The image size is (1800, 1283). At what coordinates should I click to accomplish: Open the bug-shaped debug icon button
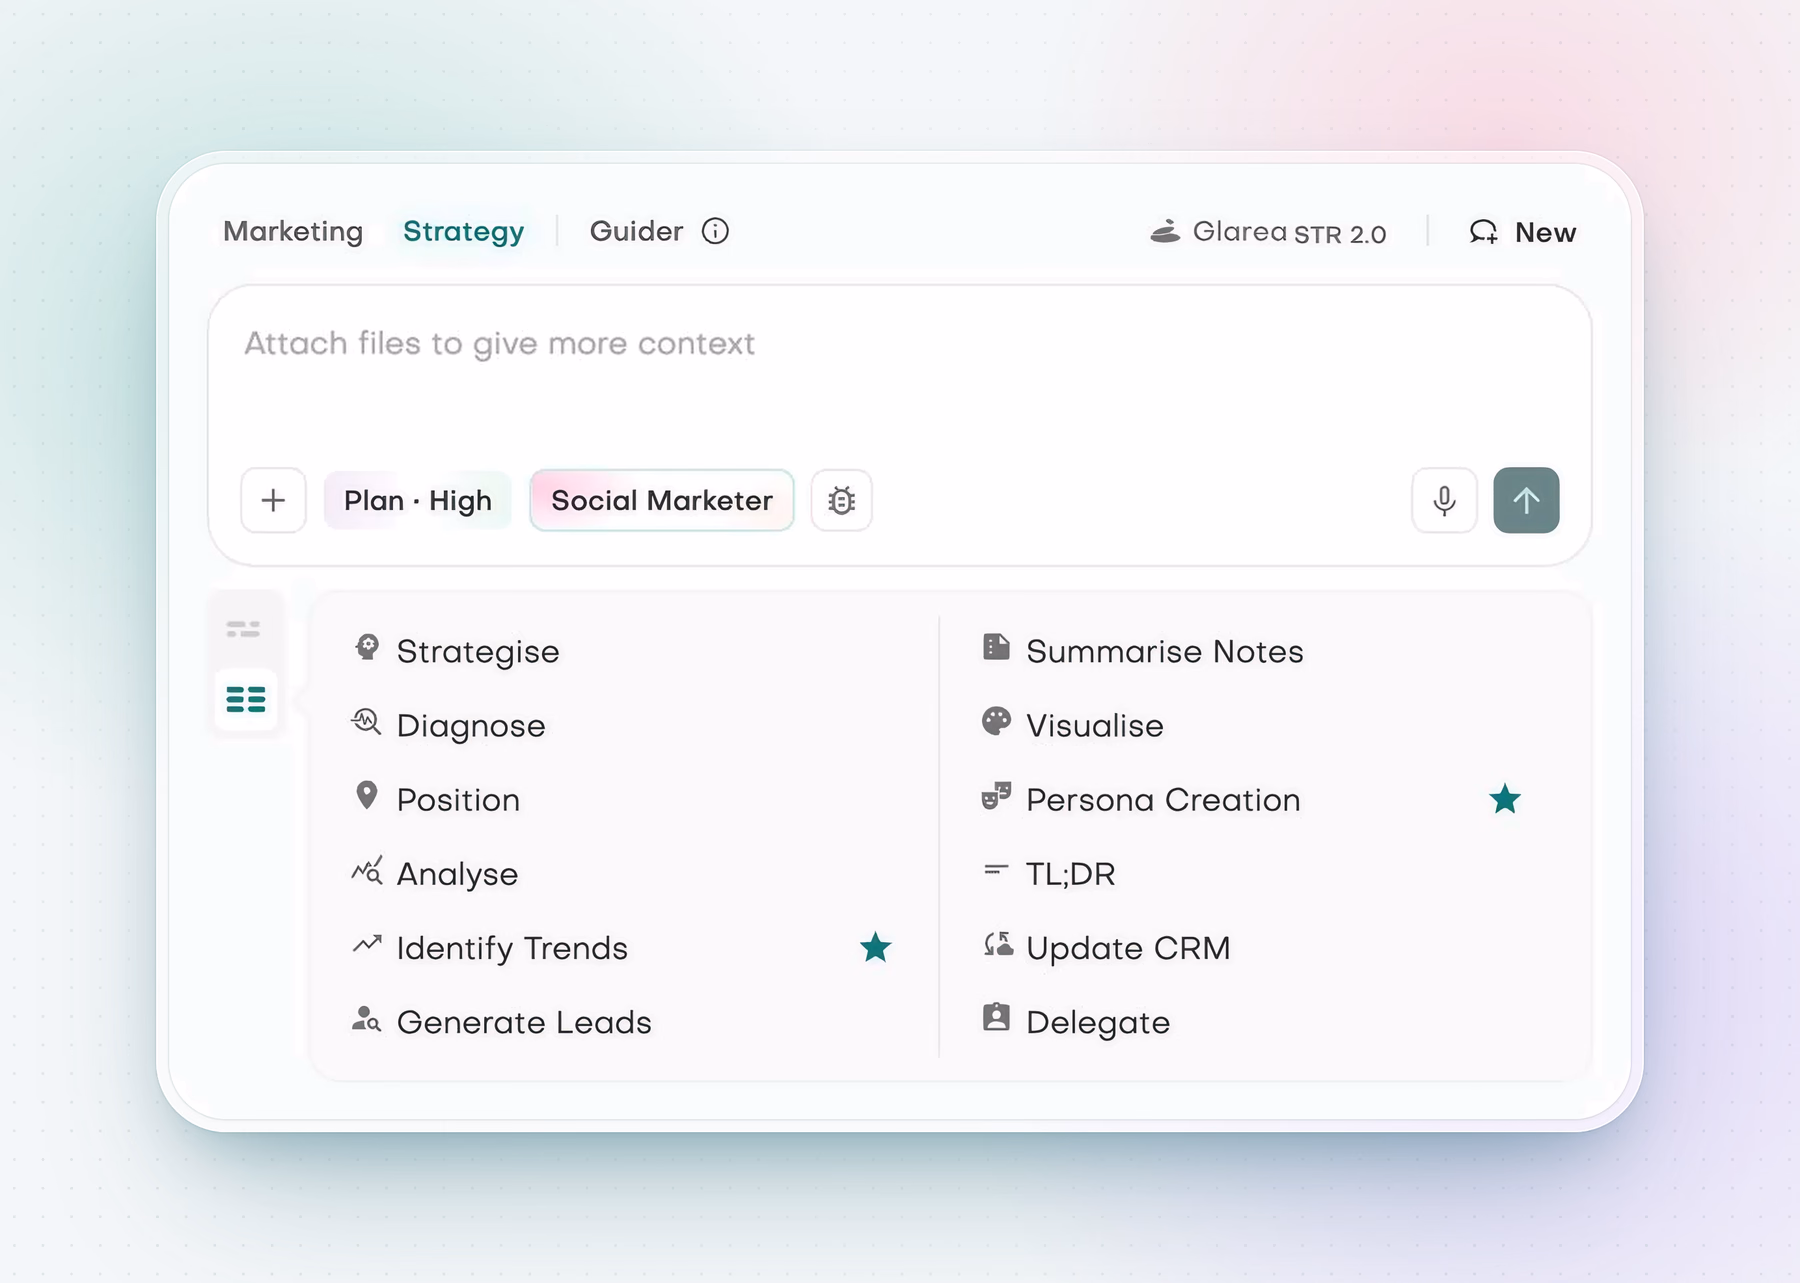pyautogui.click(x=841, y=500)
